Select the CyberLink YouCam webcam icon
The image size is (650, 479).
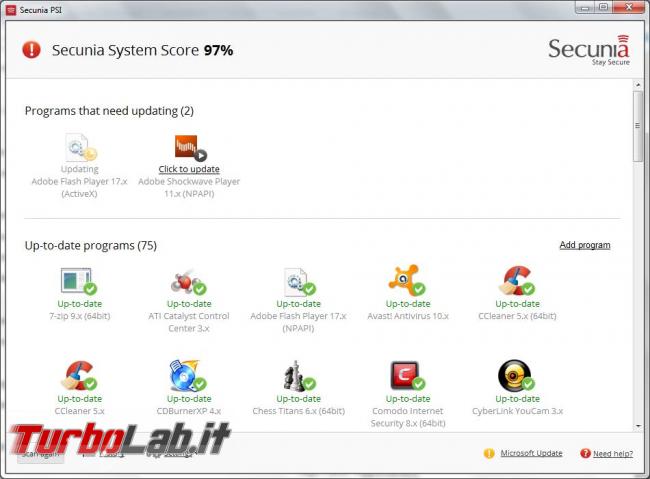click(516, 375)
